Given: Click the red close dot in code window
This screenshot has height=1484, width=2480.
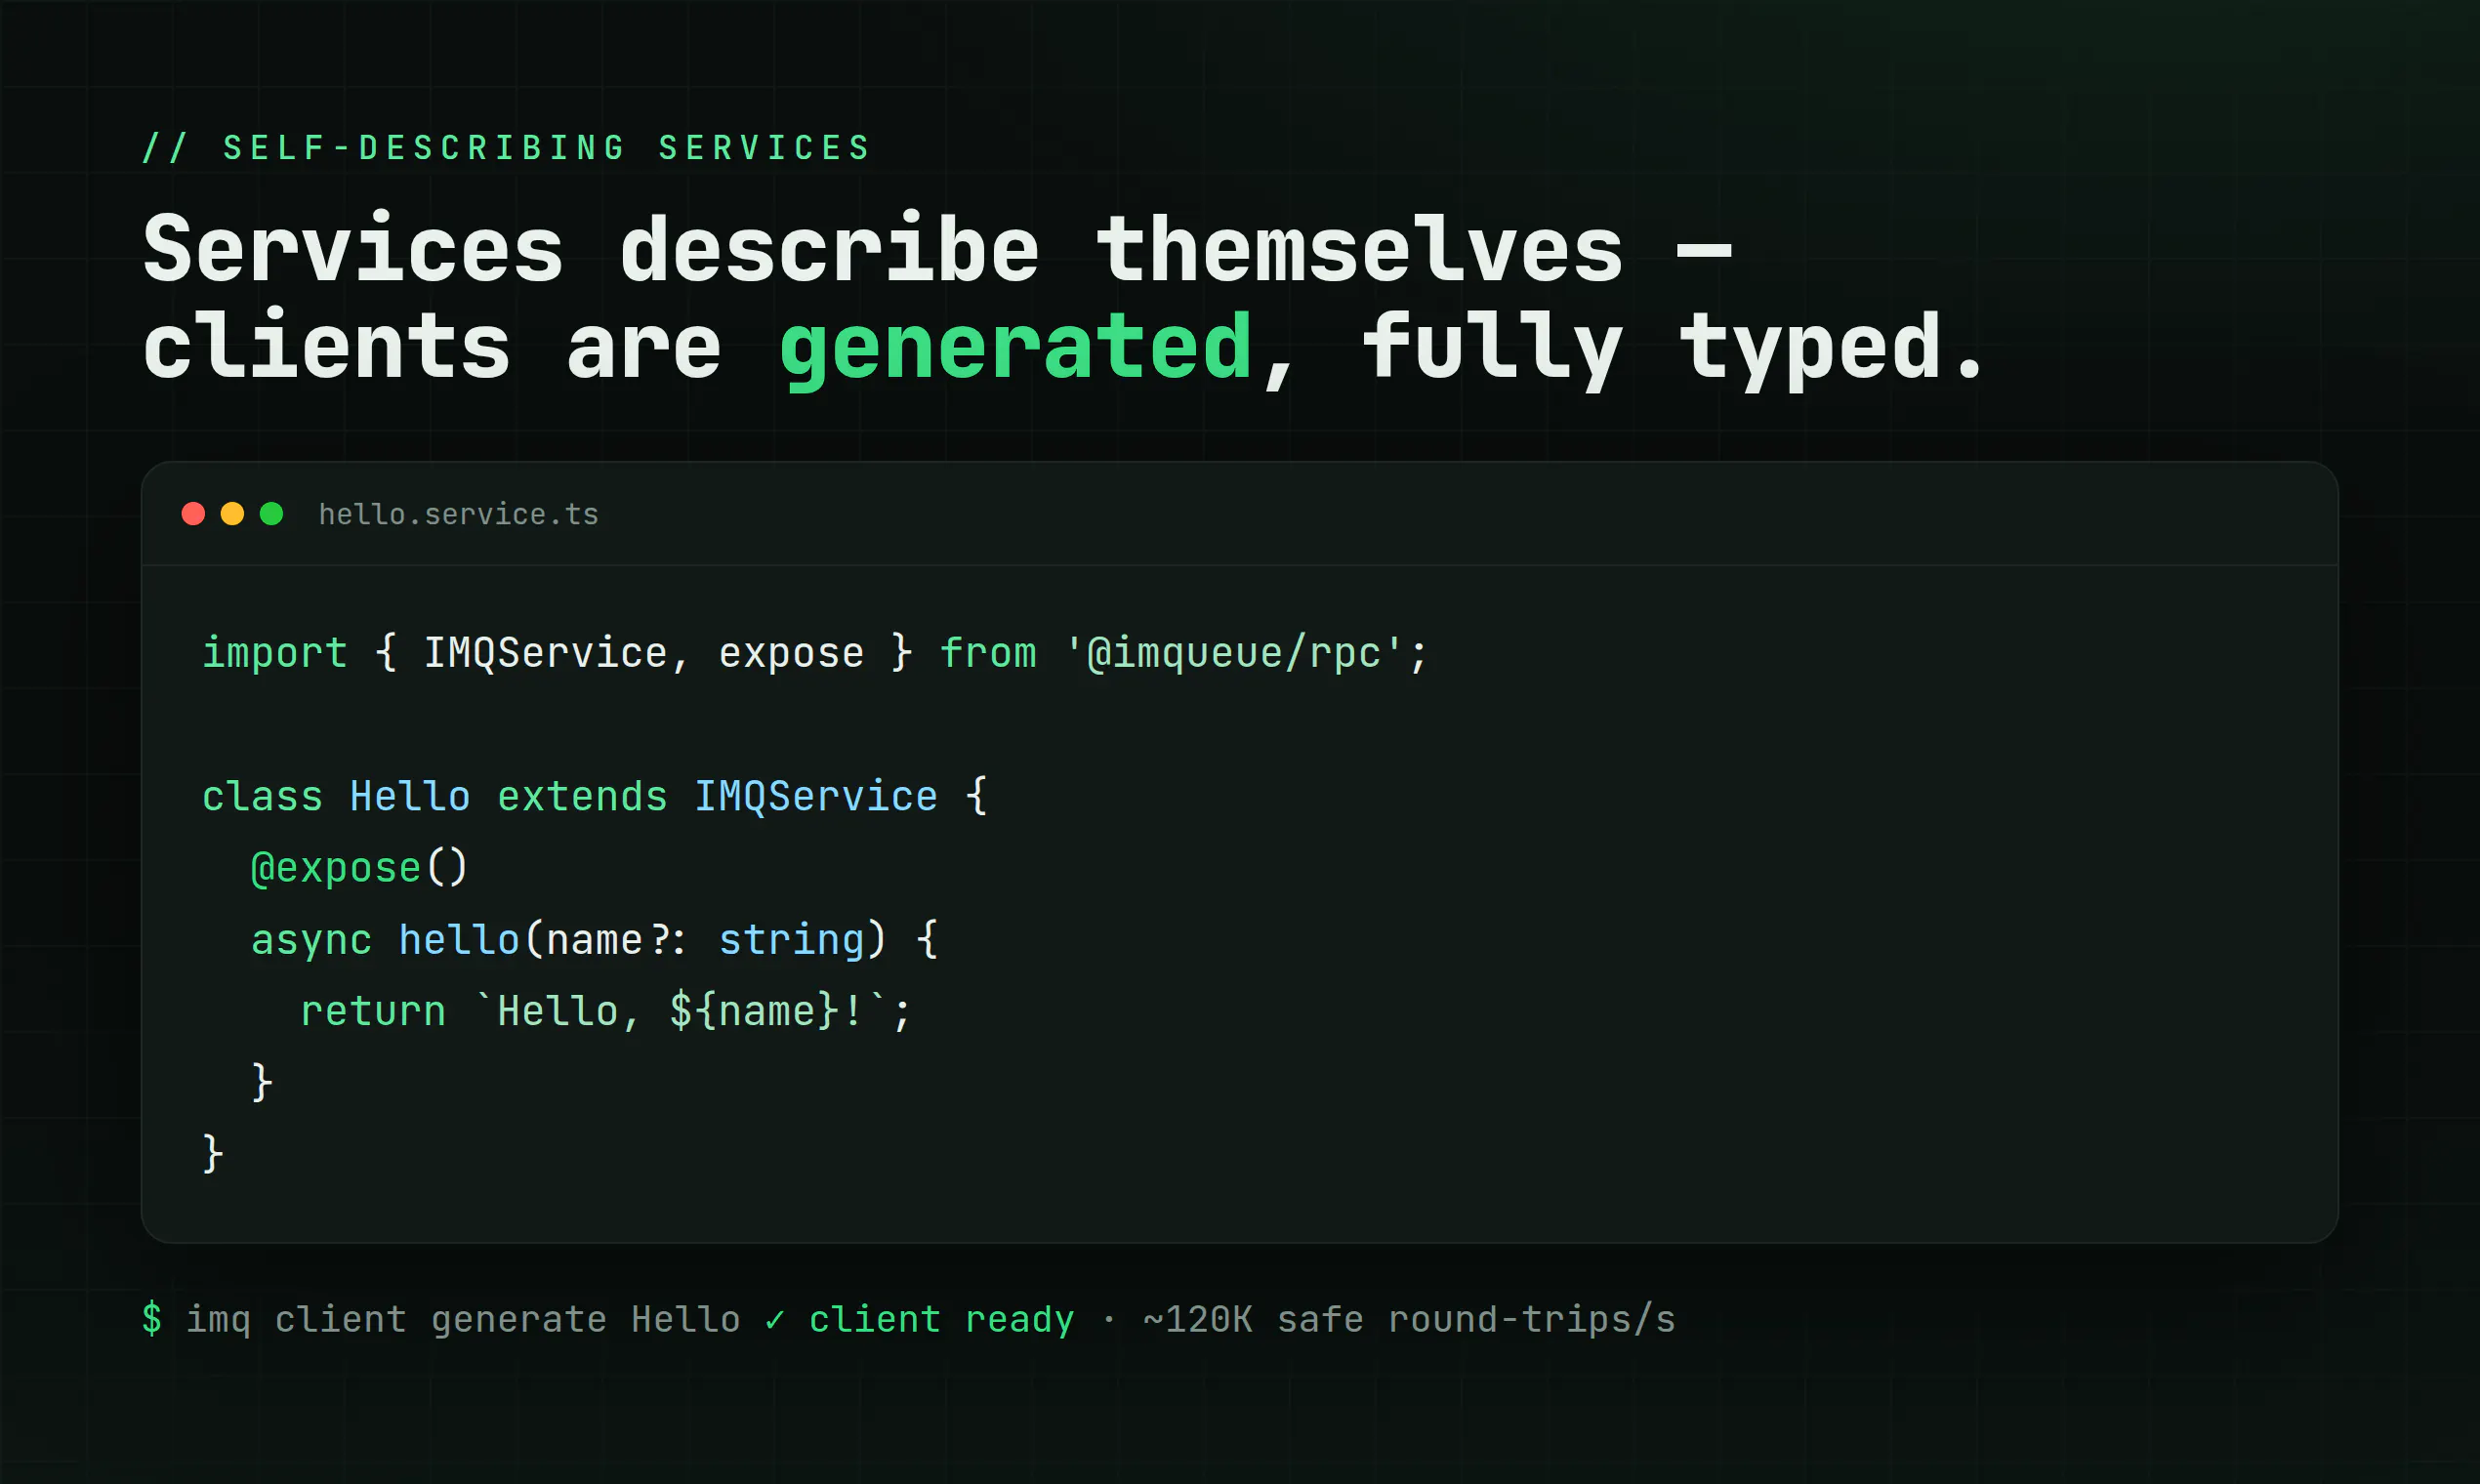Looking at the screenshot, I should pyautogui.click(x=193, y=514).
